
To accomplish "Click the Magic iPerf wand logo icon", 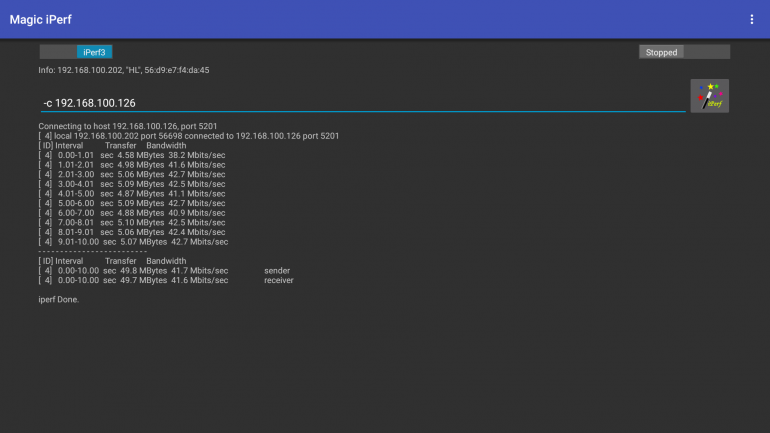I will coord(709,96).
